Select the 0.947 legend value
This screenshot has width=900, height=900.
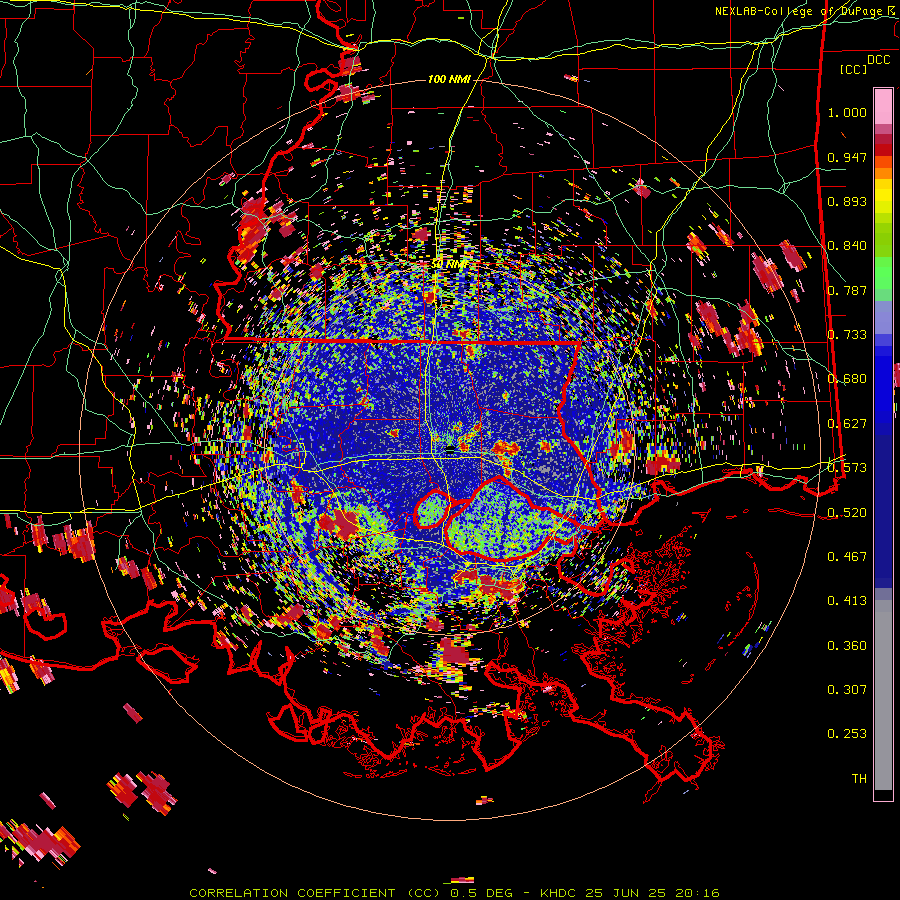[847, 157]
